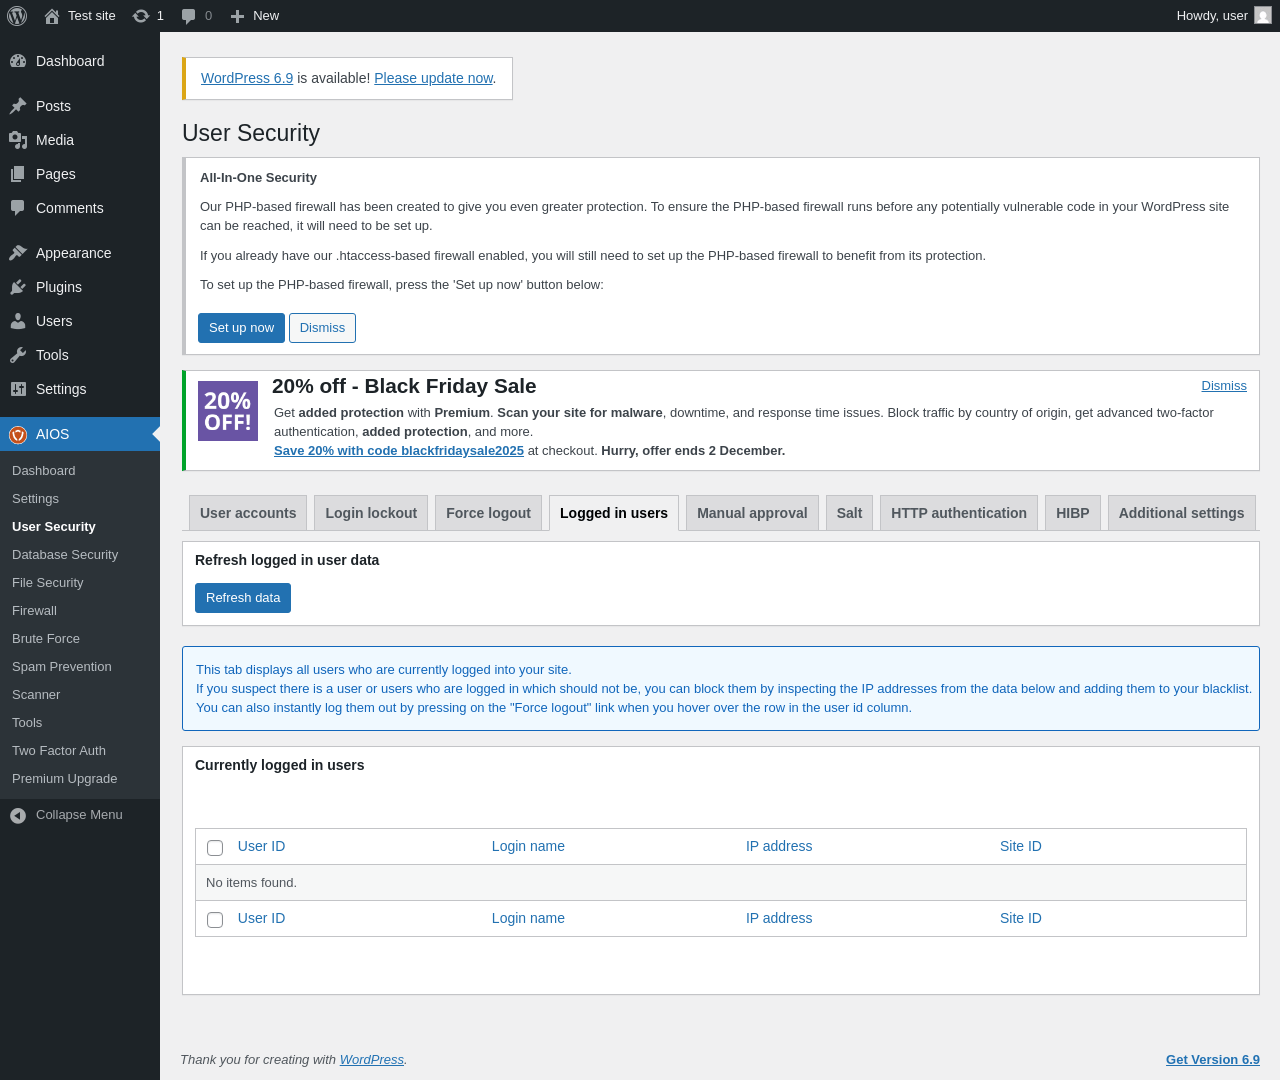This screenshot has height=1080, width=1280.
Task: Click the Refresh data button
Action: (243, 598)
